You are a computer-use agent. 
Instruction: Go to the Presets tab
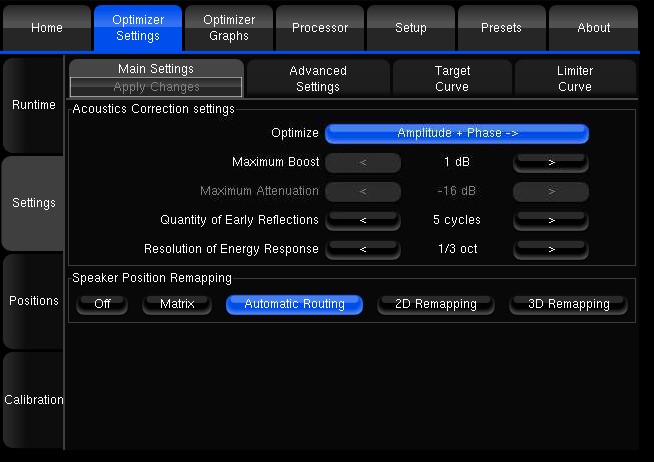point(501,28)
